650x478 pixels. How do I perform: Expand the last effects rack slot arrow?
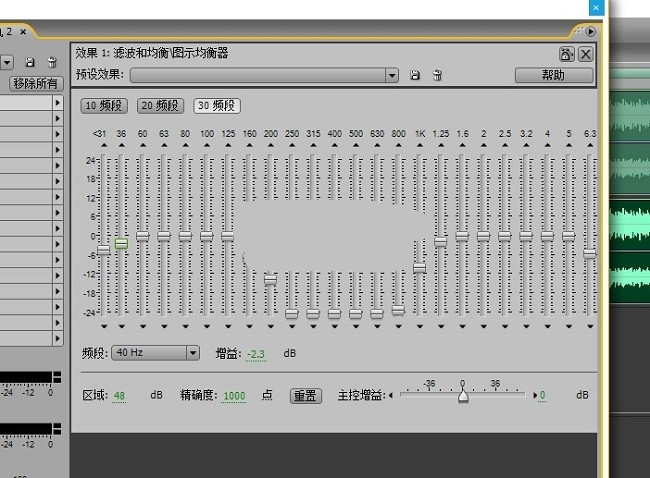point(58,339)
